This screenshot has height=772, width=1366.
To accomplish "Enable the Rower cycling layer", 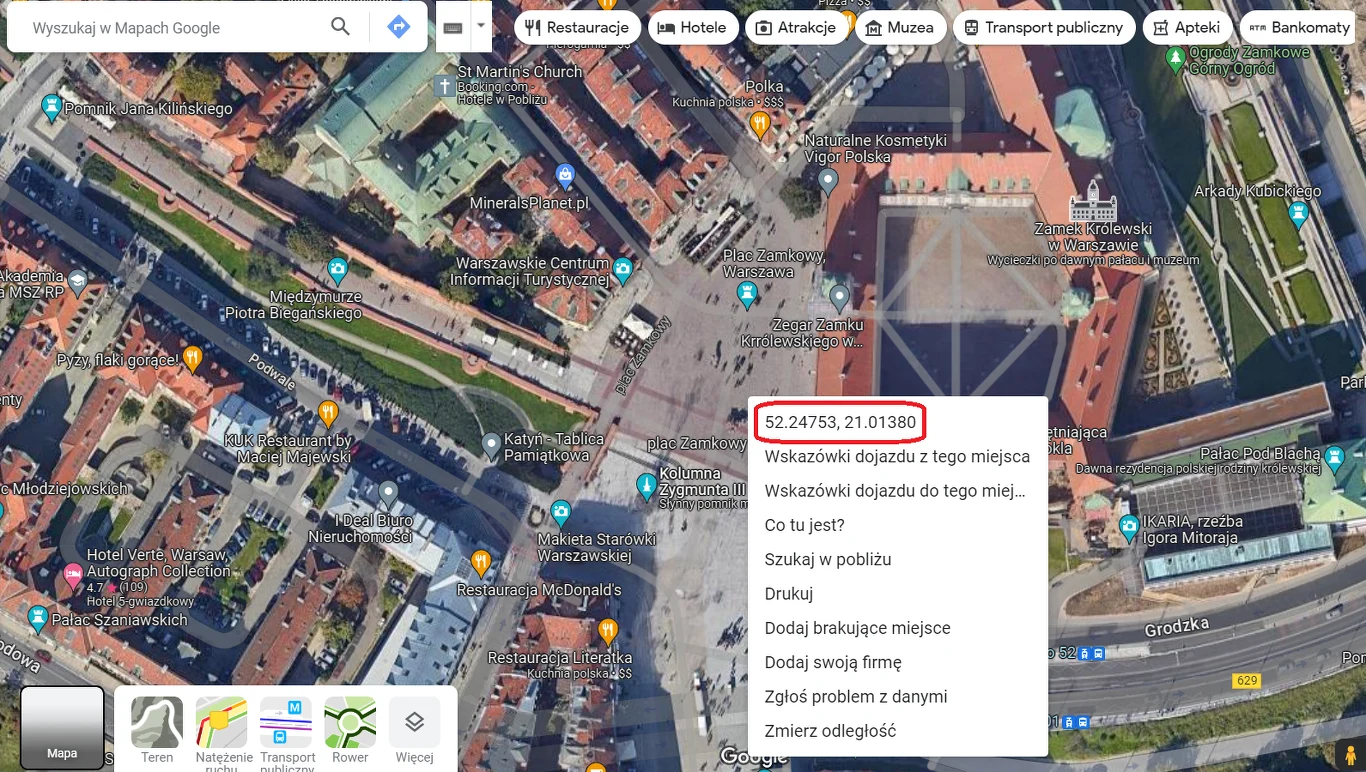I will [x=350, y=722].
